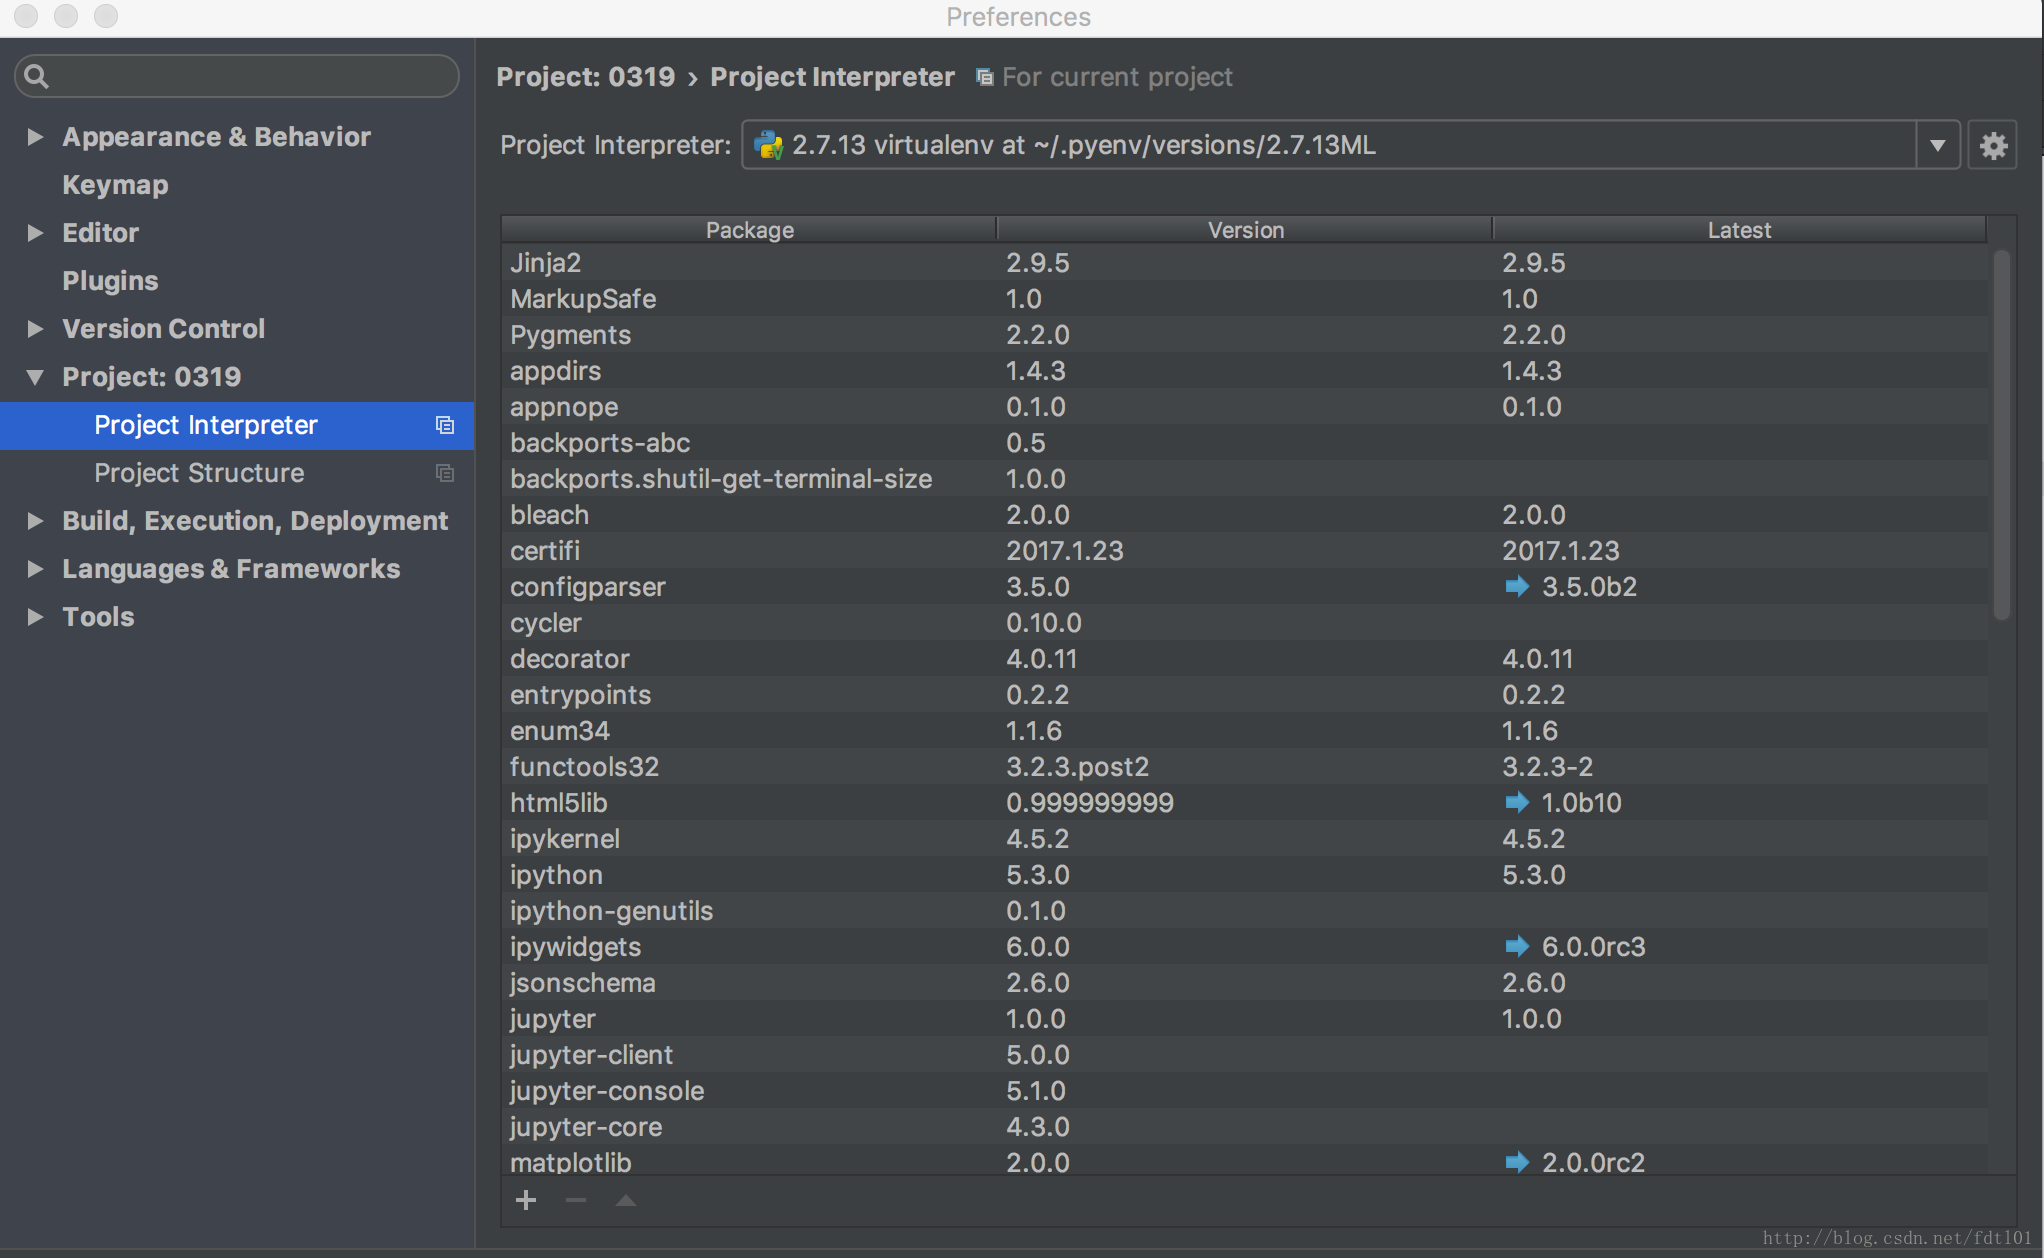The width and height of the screenshot is (2044, 1258).
Task: Select the jsonschema package row
Action: click(1245, 983)
